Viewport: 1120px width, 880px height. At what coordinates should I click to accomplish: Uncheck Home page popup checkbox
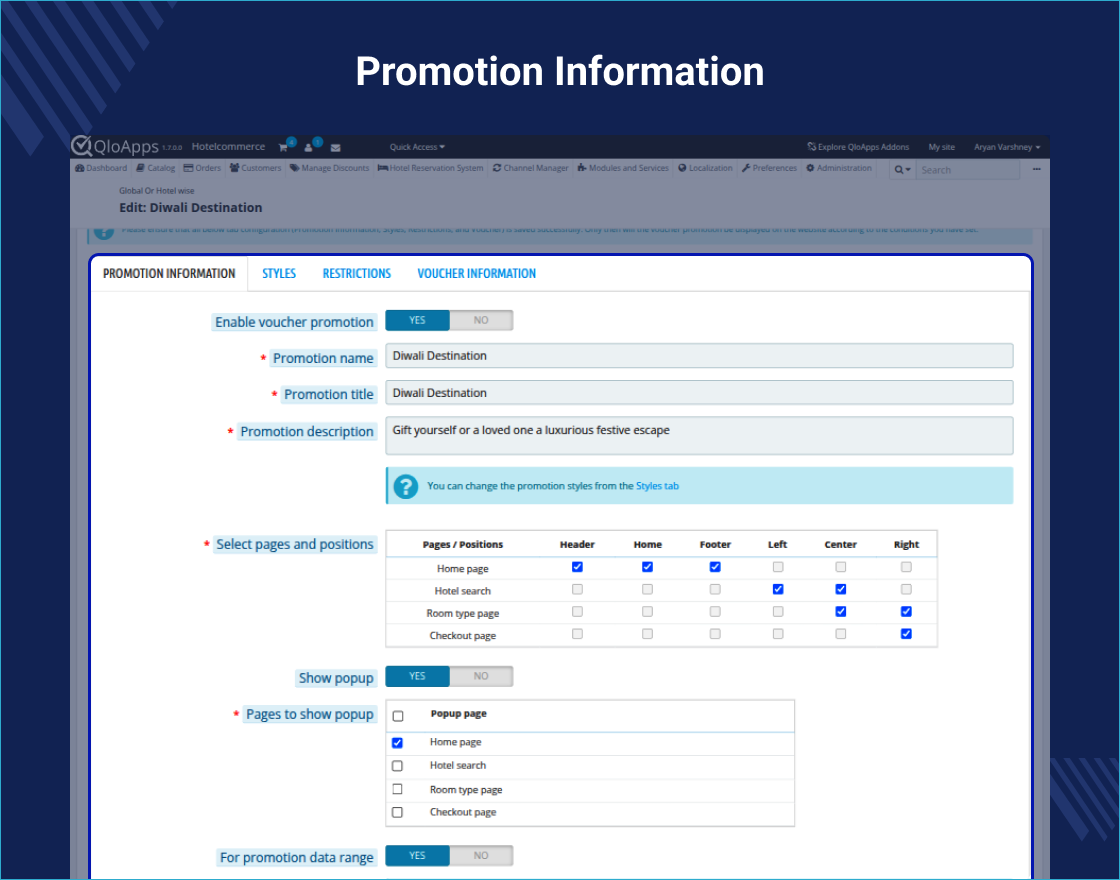pos(397,743)
